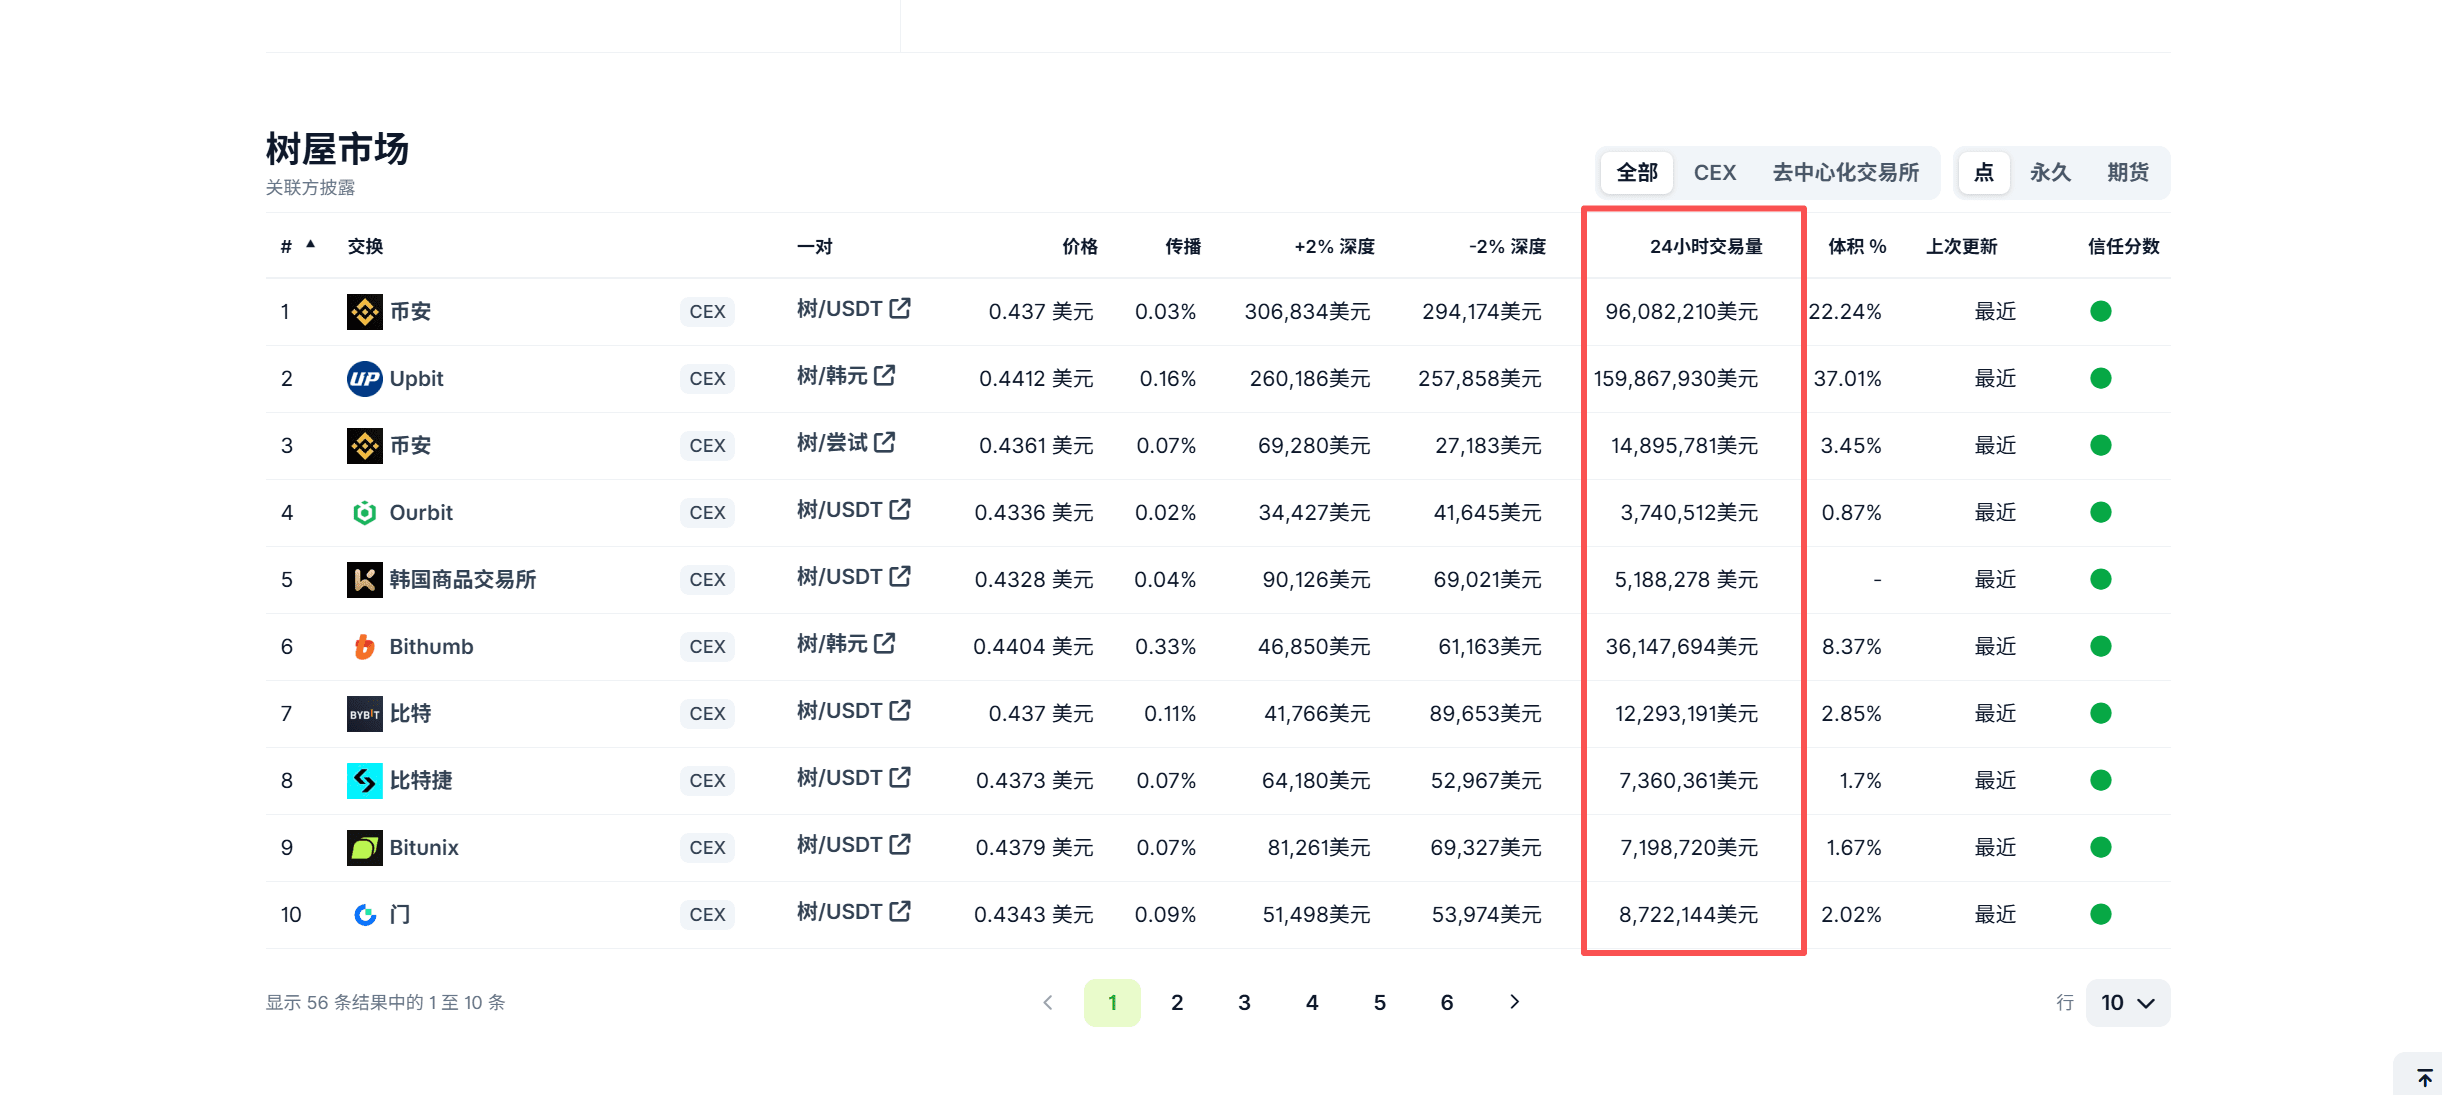This screenshot has height=1095, width=2442.
Task: Click the Upbit exchange logo icon
Action: pyautogui.click(x=364, y=379)
